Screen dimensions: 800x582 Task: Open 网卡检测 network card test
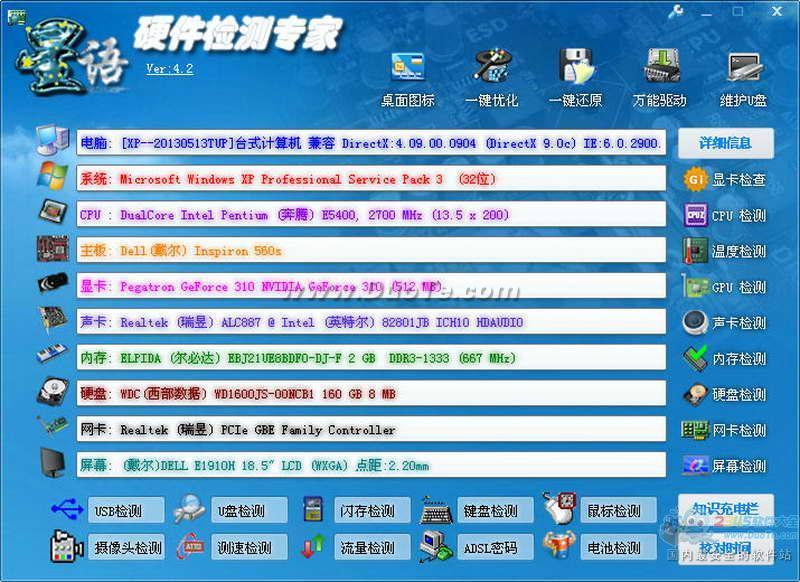(724, 430)
